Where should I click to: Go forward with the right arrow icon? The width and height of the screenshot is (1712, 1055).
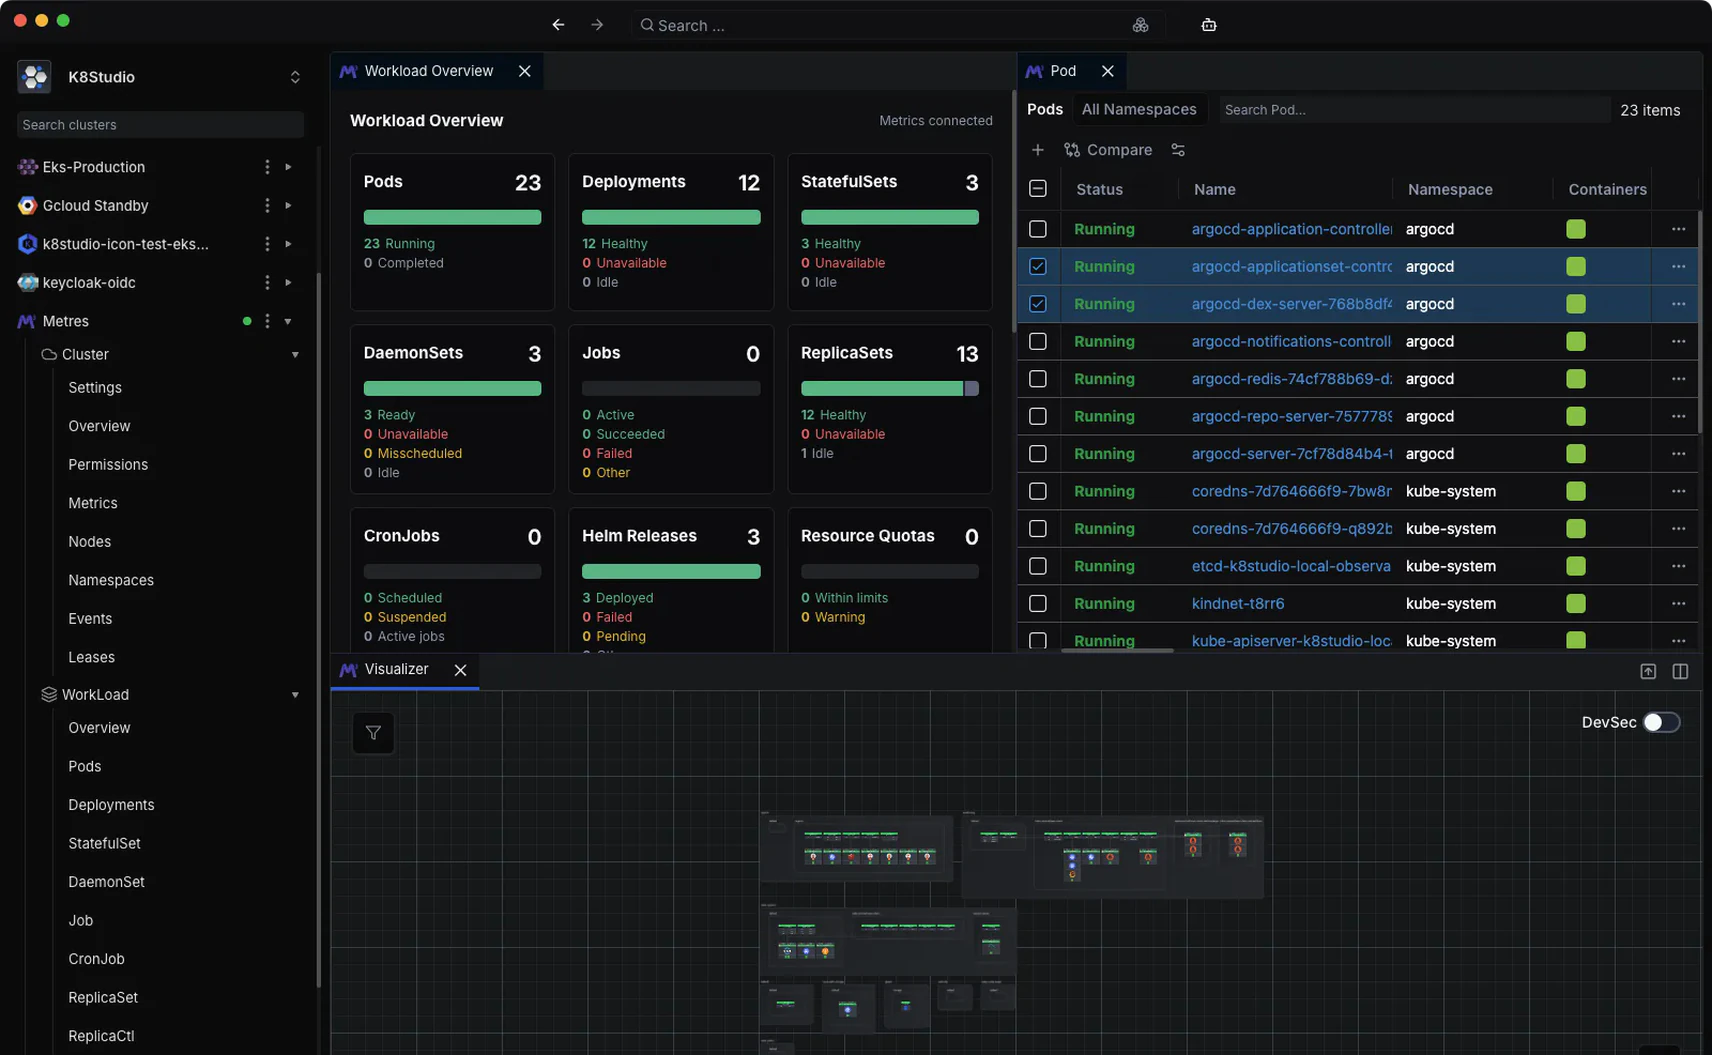[x=597, y=25]
